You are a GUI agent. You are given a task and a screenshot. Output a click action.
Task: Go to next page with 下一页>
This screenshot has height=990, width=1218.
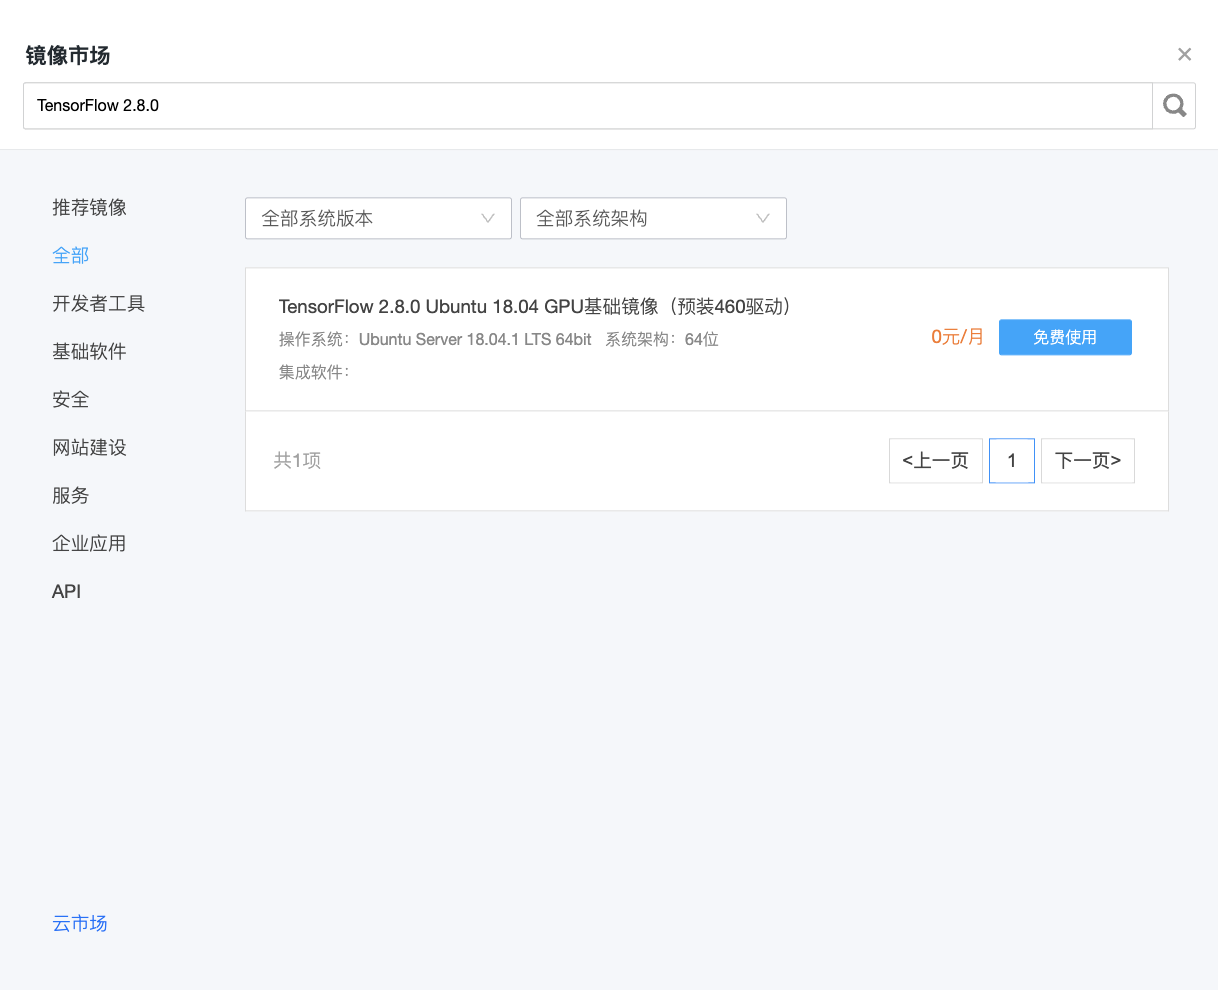tap(1088, 460)
